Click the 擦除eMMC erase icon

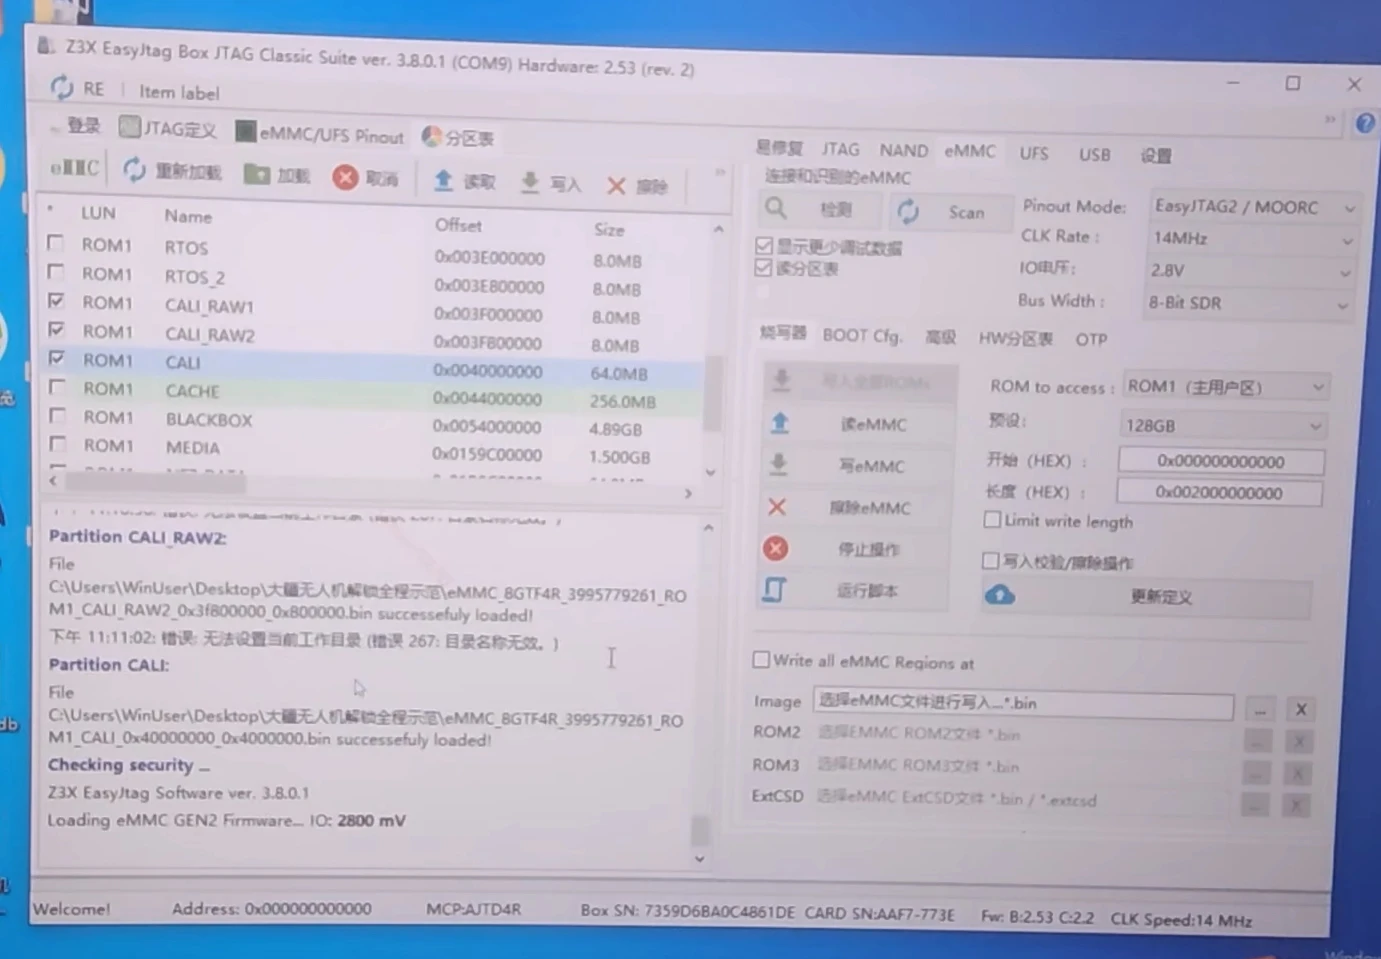777,507
